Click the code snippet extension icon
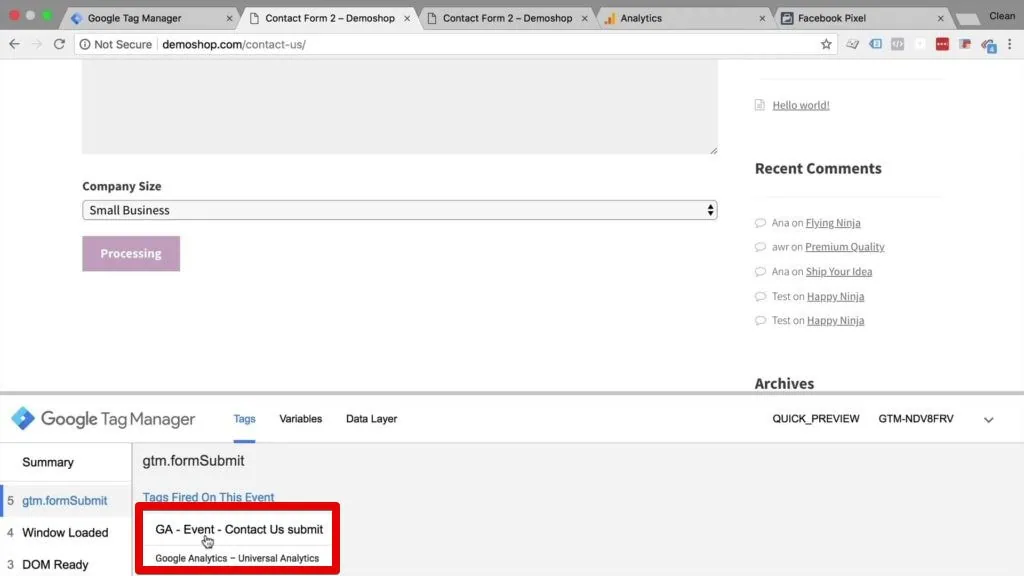 [x=897, y=44]
